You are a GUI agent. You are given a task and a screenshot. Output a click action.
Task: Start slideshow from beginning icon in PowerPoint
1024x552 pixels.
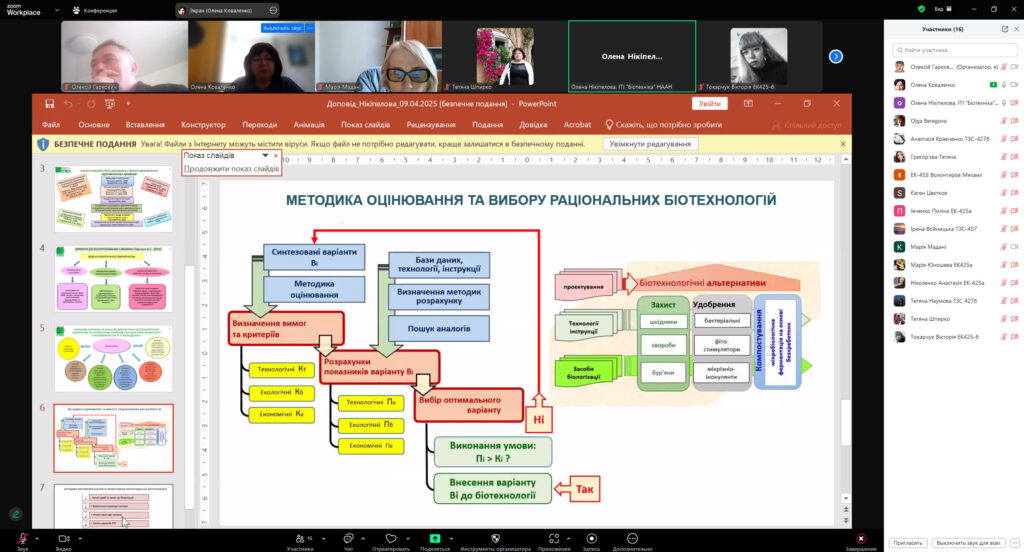tap(110, 104)
